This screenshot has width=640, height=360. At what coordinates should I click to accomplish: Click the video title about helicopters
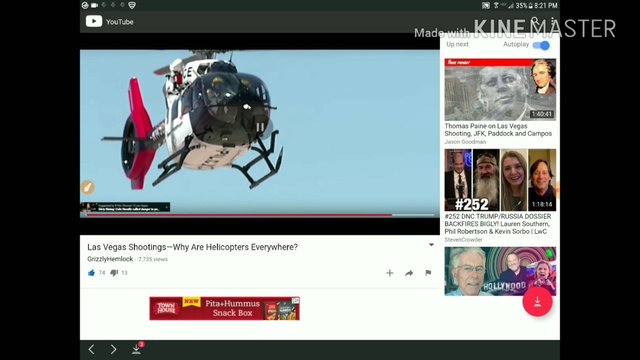pos(192,247)
